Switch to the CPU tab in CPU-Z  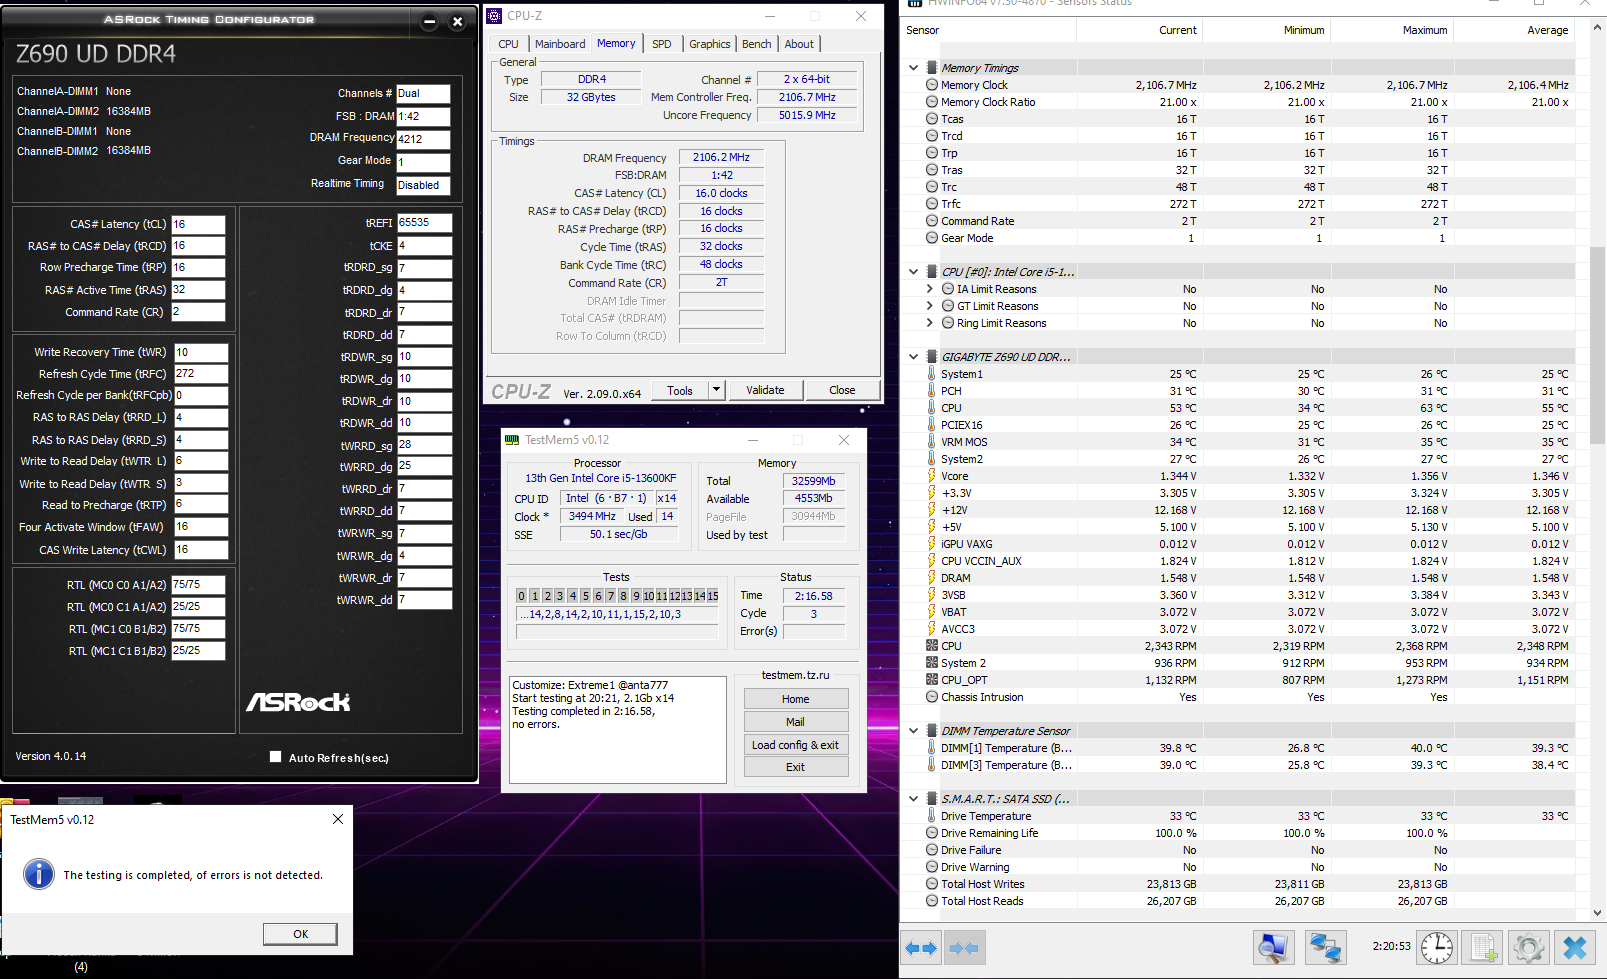point(508,44)
